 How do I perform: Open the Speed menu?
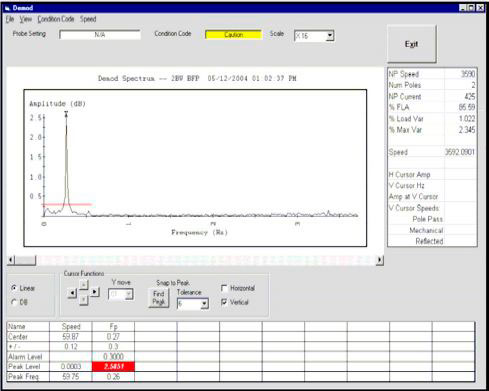[88, 19]
